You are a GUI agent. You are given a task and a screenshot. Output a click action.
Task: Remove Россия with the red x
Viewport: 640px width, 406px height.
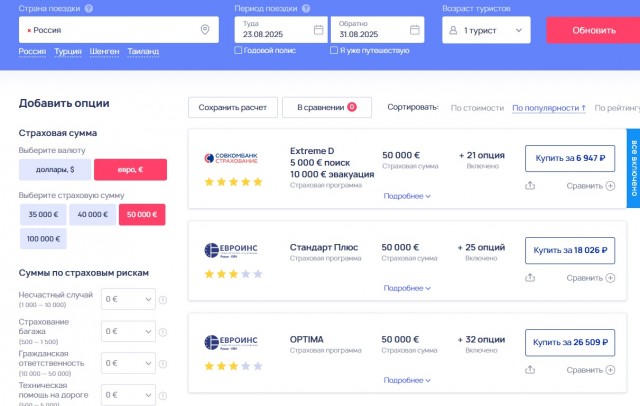(x=29, y=31)
